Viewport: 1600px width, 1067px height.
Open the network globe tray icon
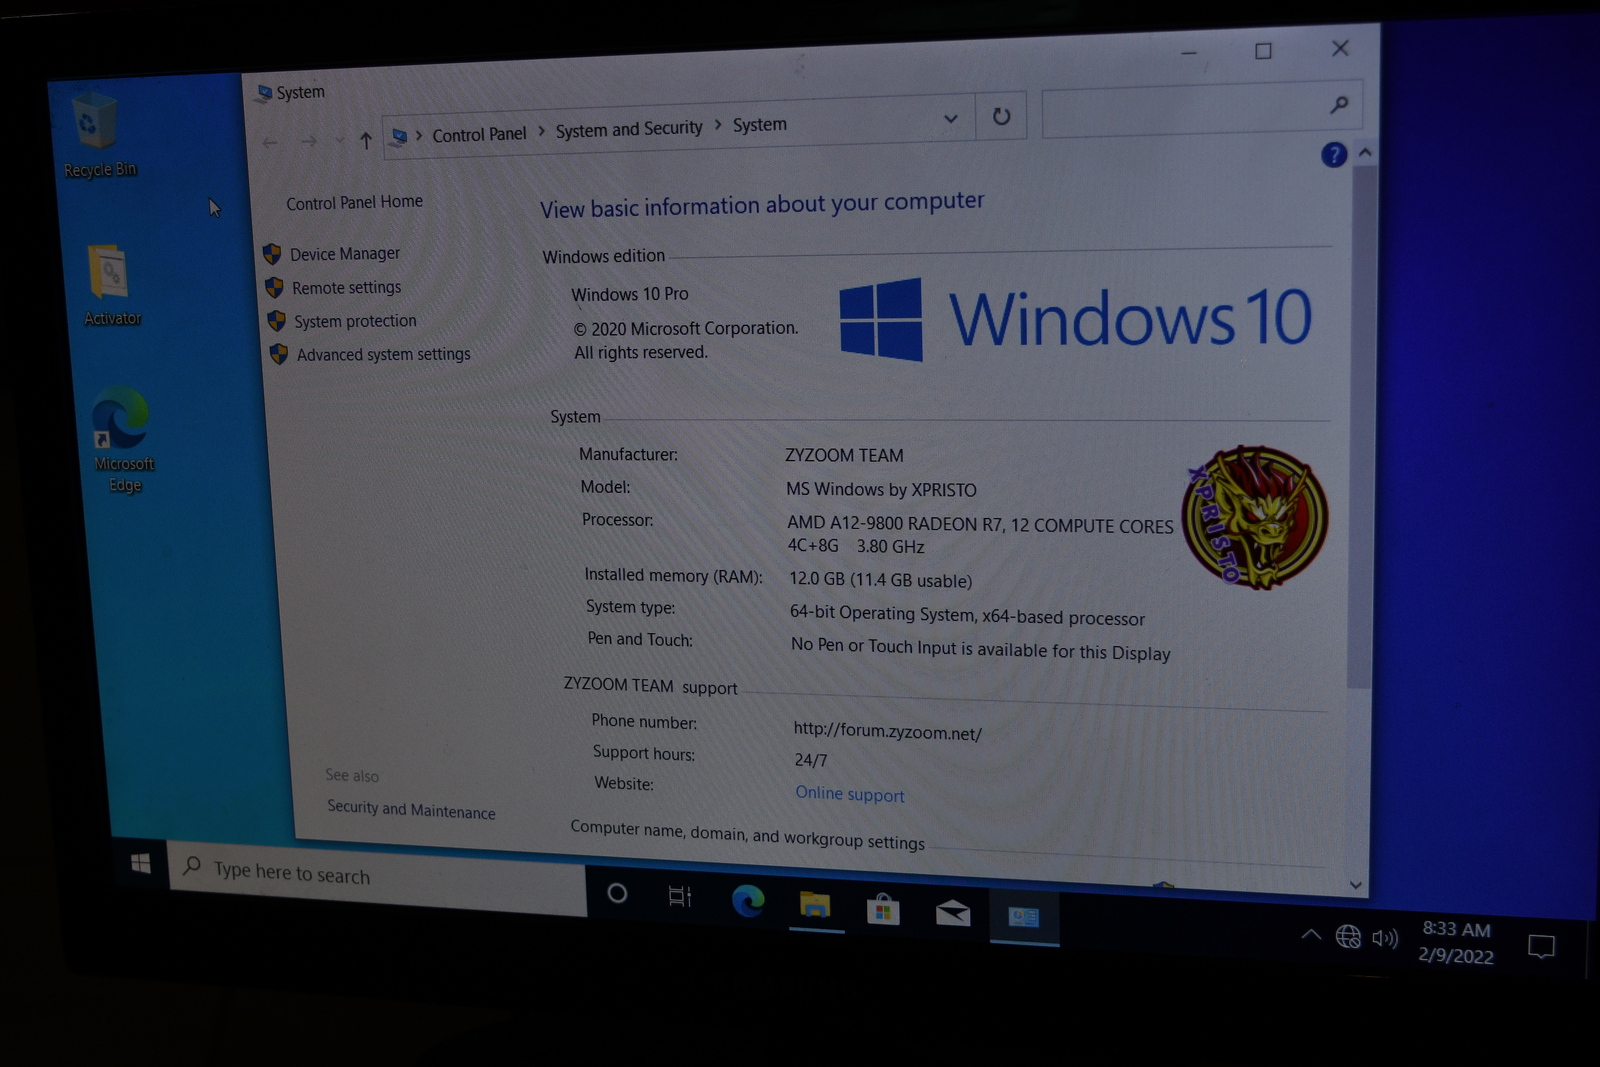(x=1347, y=936)
